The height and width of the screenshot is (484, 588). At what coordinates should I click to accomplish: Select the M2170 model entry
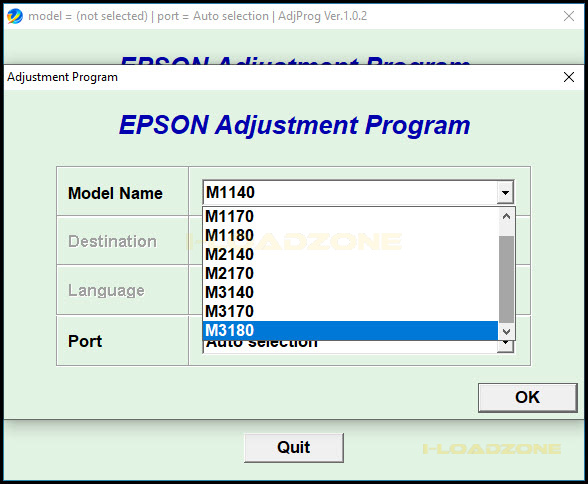[350, 273]
